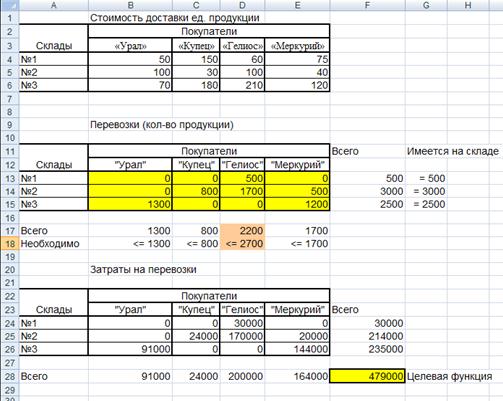Select row 18 header
This screenshot has width=503, height=401.
coord(10,244)
